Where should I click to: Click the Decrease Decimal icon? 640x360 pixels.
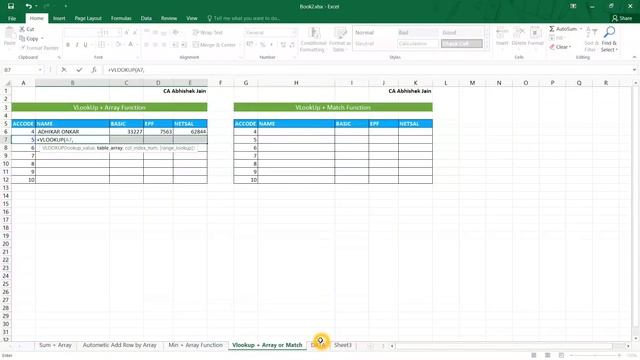(x=292, y=44)
